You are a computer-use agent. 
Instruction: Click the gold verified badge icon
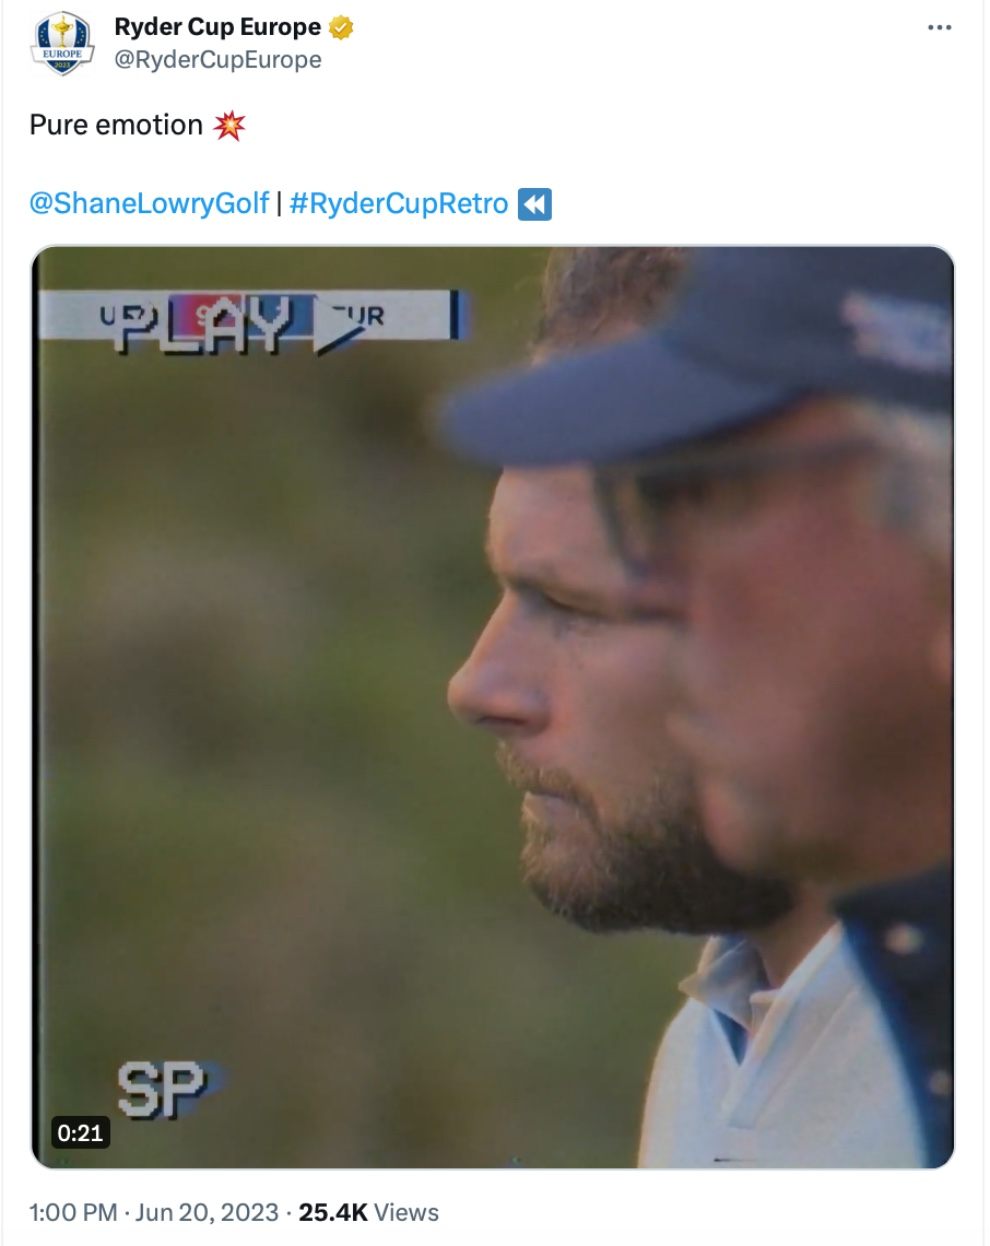click(340, 28)
